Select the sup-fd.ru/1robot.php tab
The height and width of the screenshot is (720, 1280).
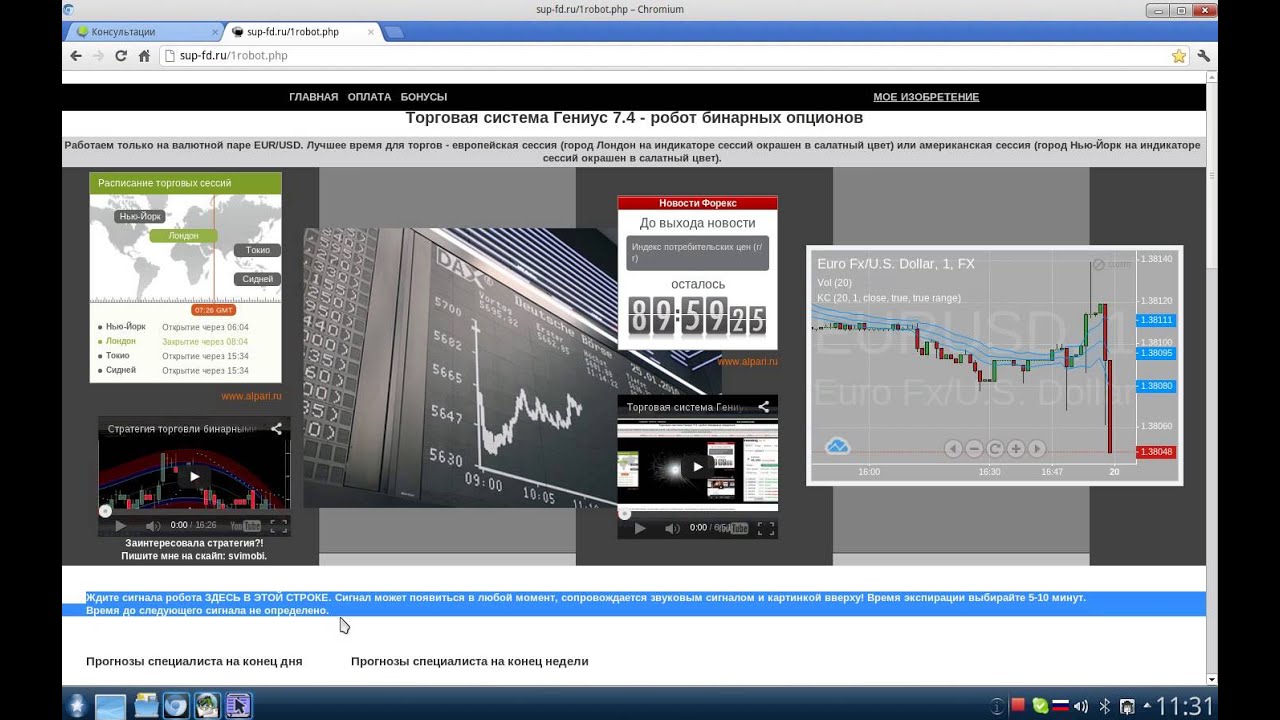click(x=300, y=32)
